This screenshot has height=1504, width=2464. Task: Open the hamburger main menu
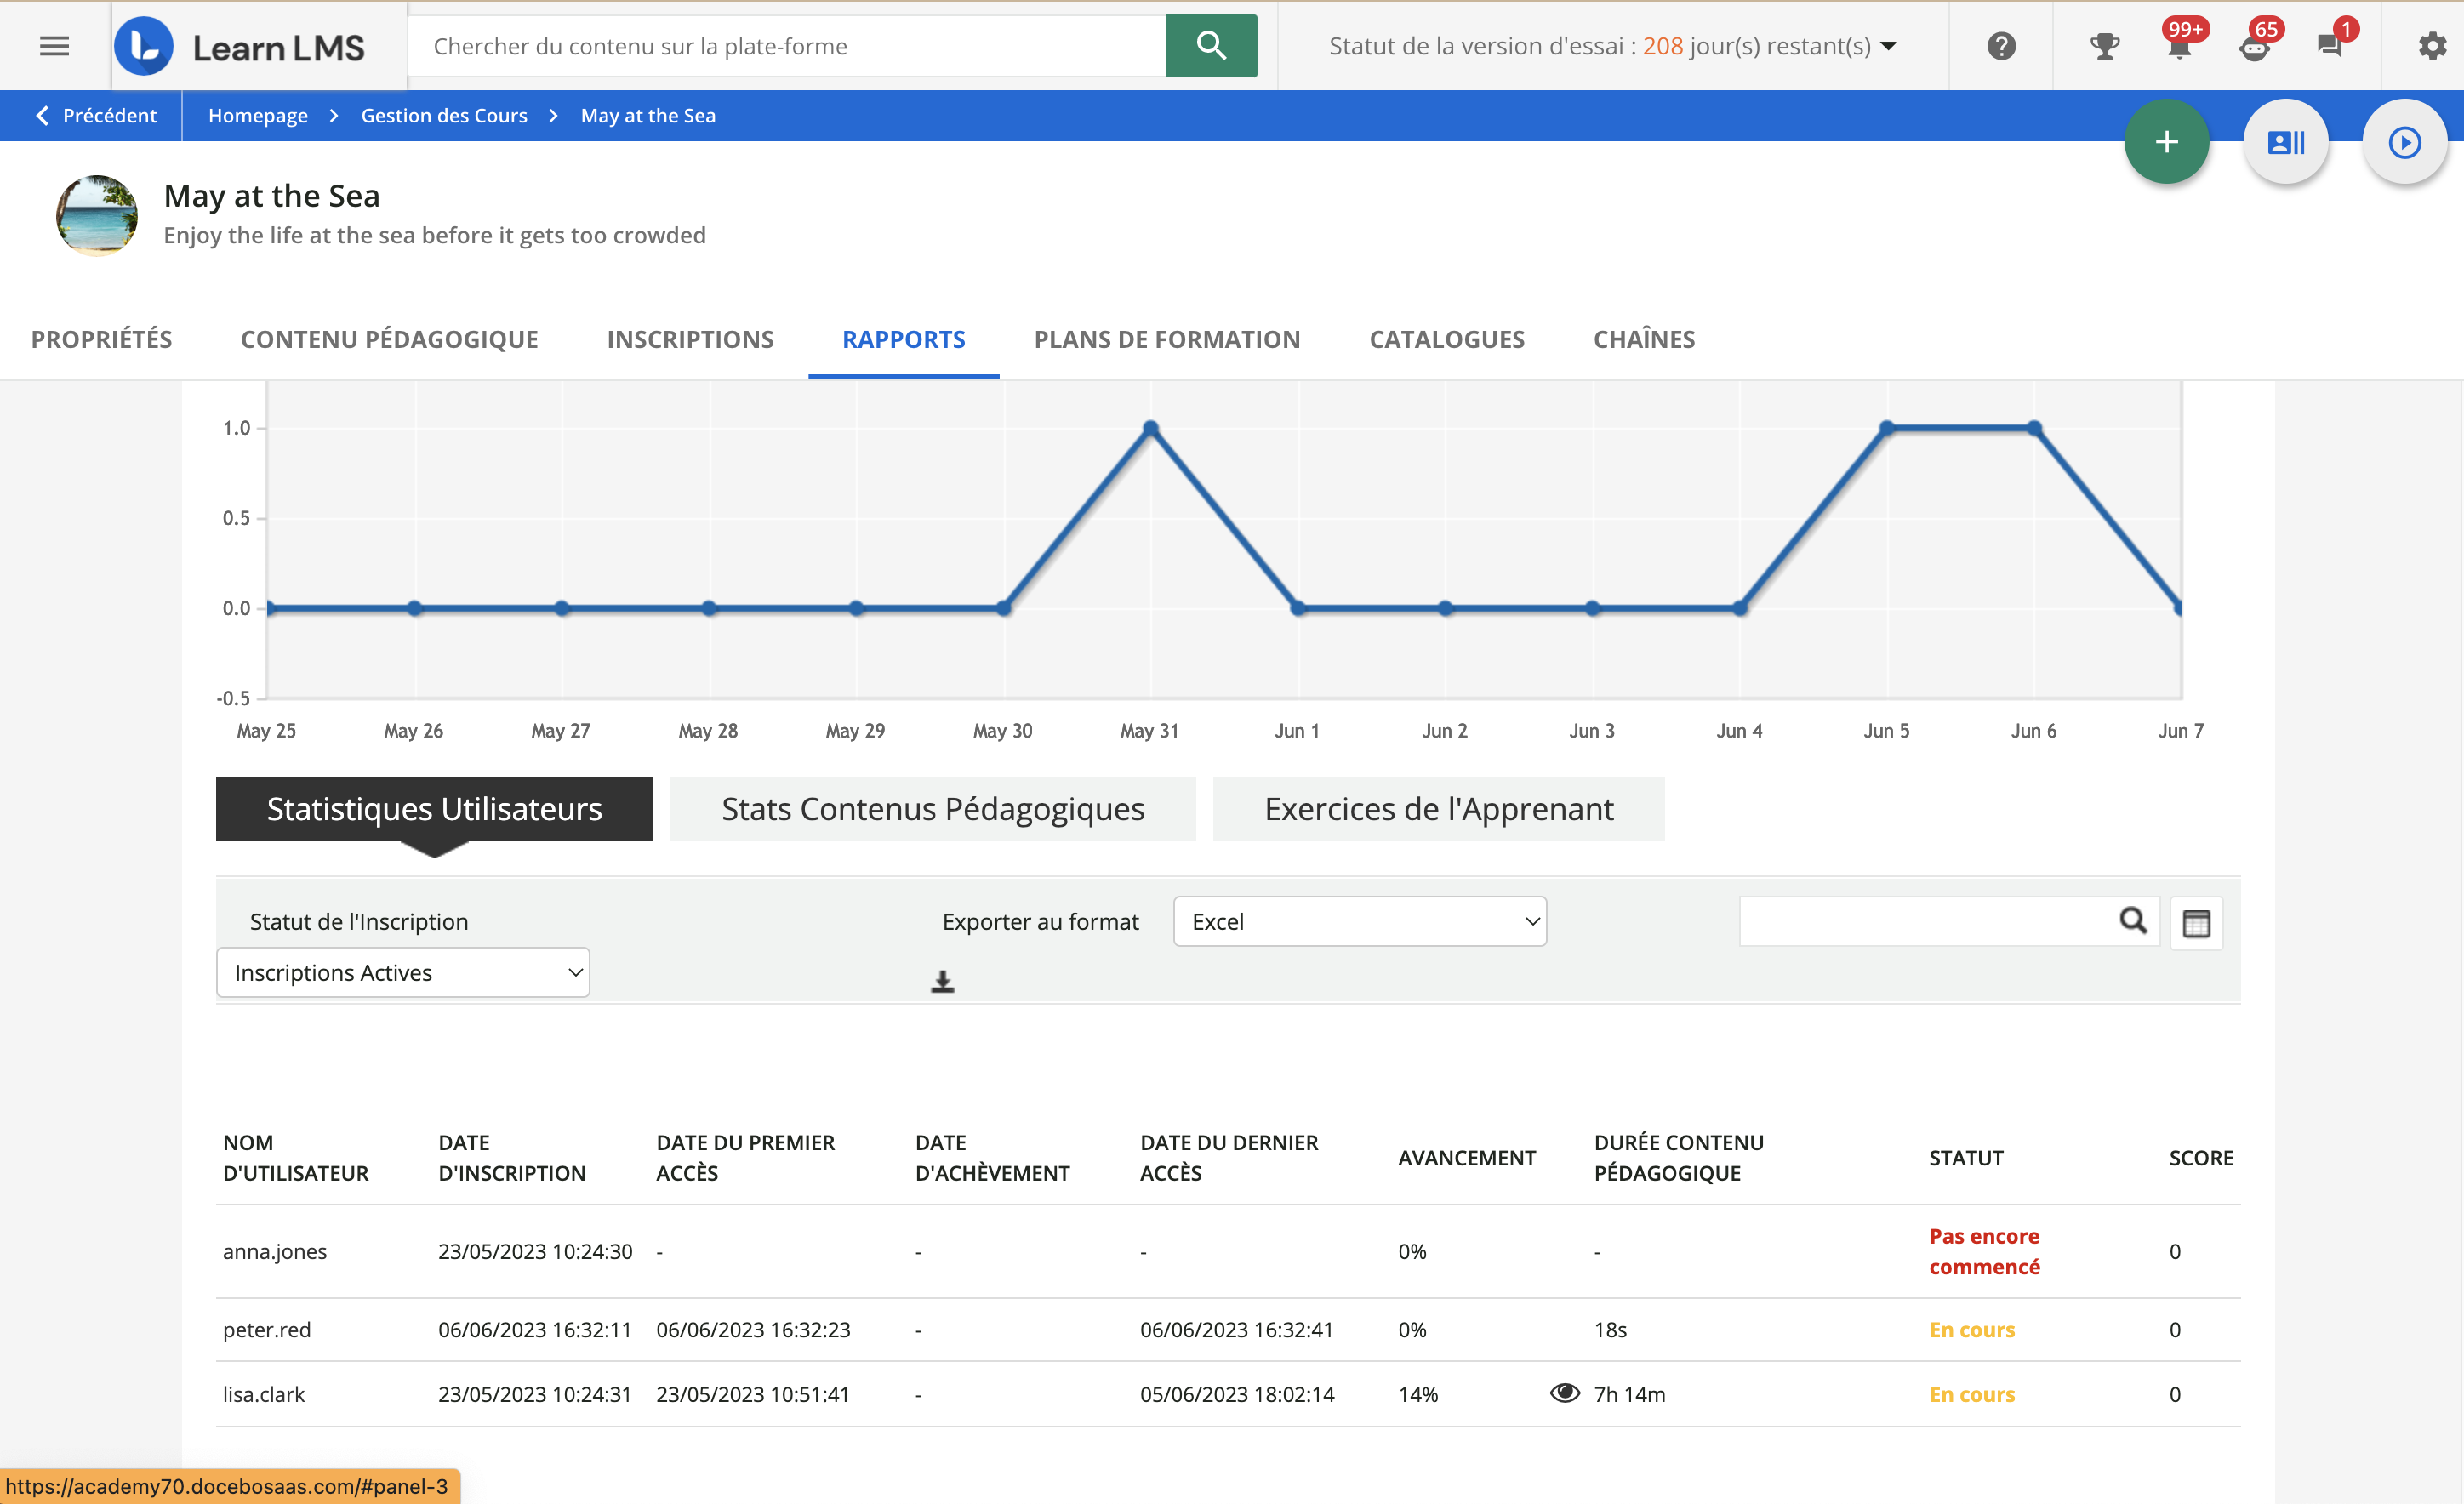(54, 46)
